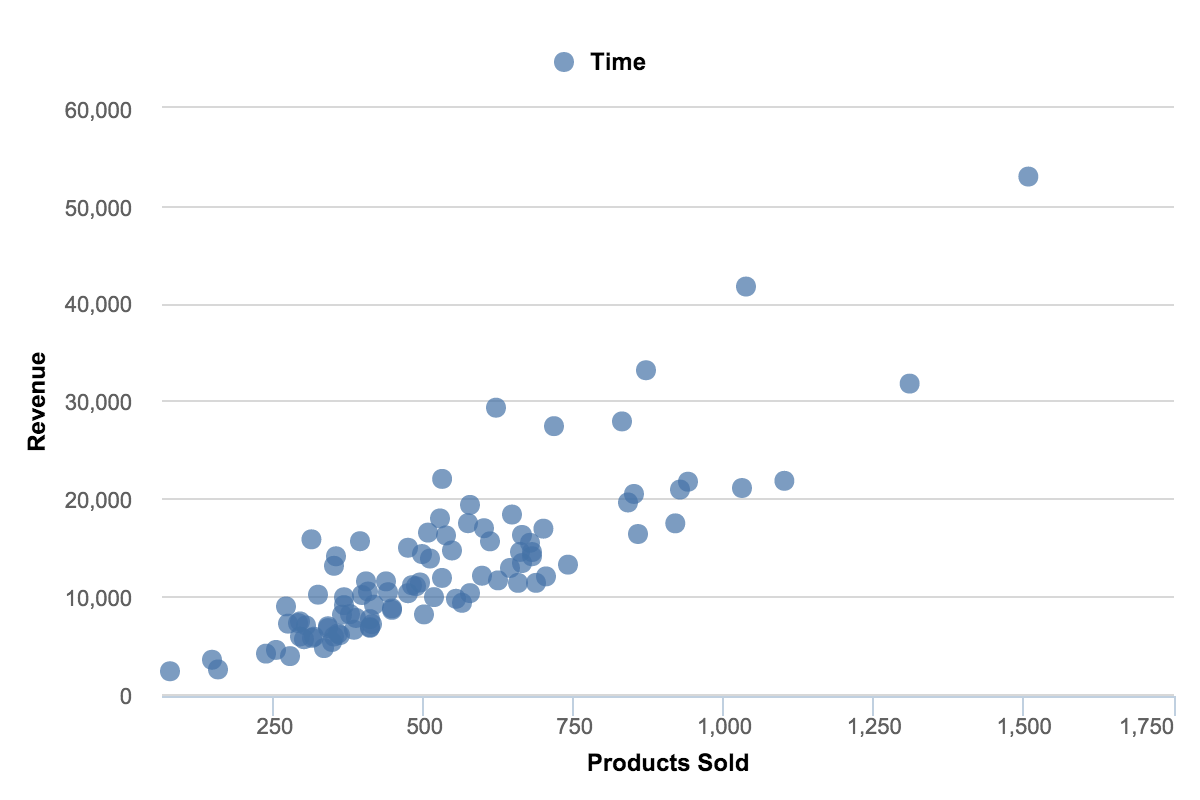Click the Revenue axis title
1200x800 pixels.
(38, 401)
